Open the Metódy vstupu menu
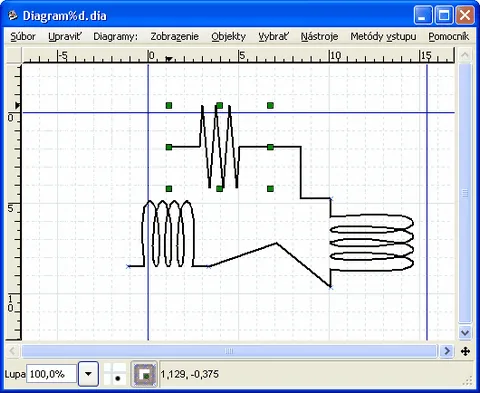This screenshot has width=480, height=393. (383, 36)
